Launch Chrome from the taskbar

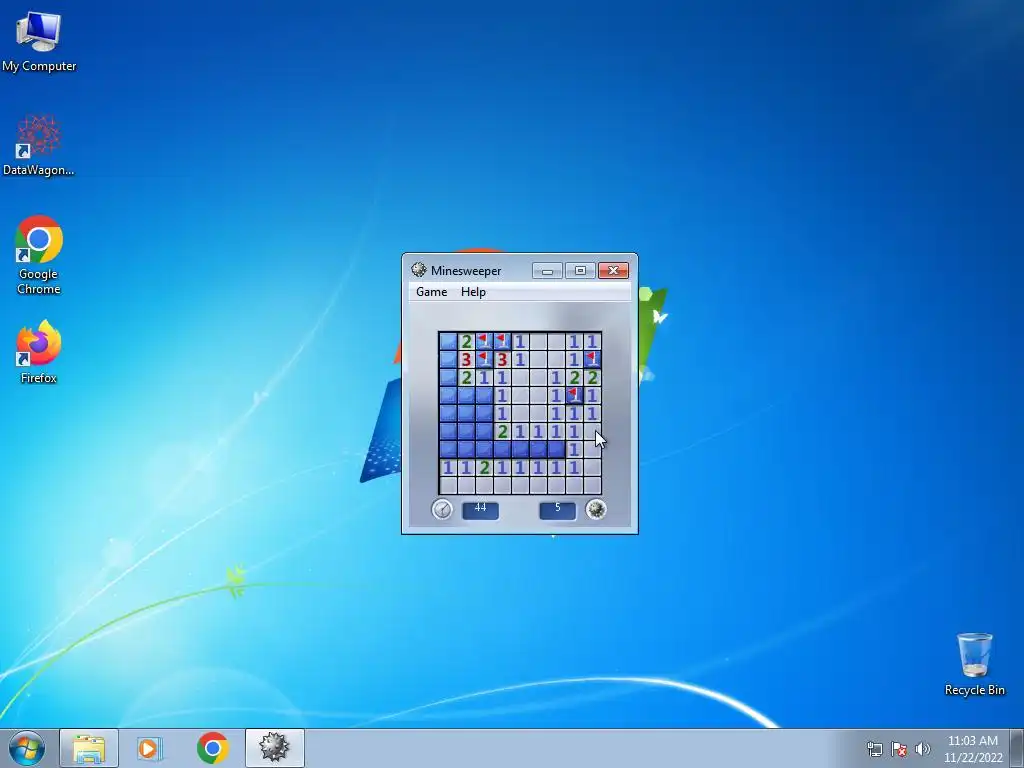(x=212, y=748)
